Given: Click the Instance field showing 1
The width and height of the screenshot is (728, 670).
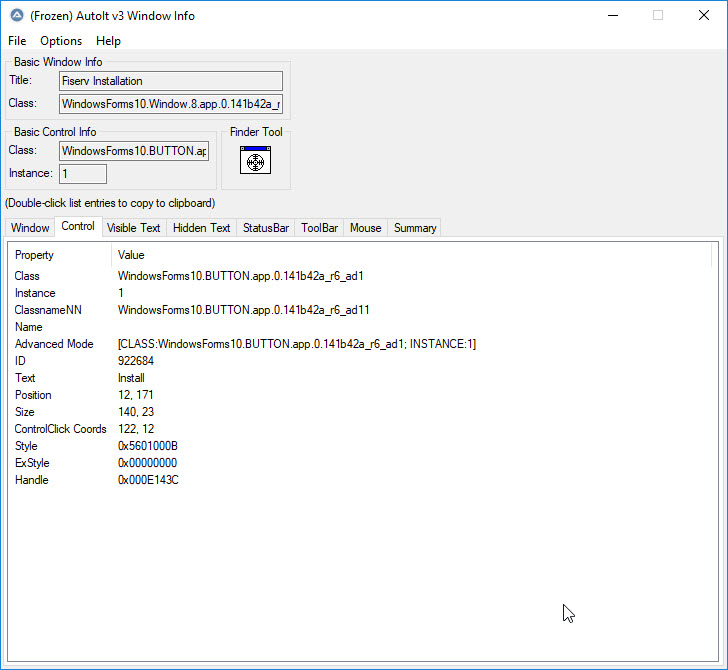Looking at the screenshot, I should coord(83,174).
